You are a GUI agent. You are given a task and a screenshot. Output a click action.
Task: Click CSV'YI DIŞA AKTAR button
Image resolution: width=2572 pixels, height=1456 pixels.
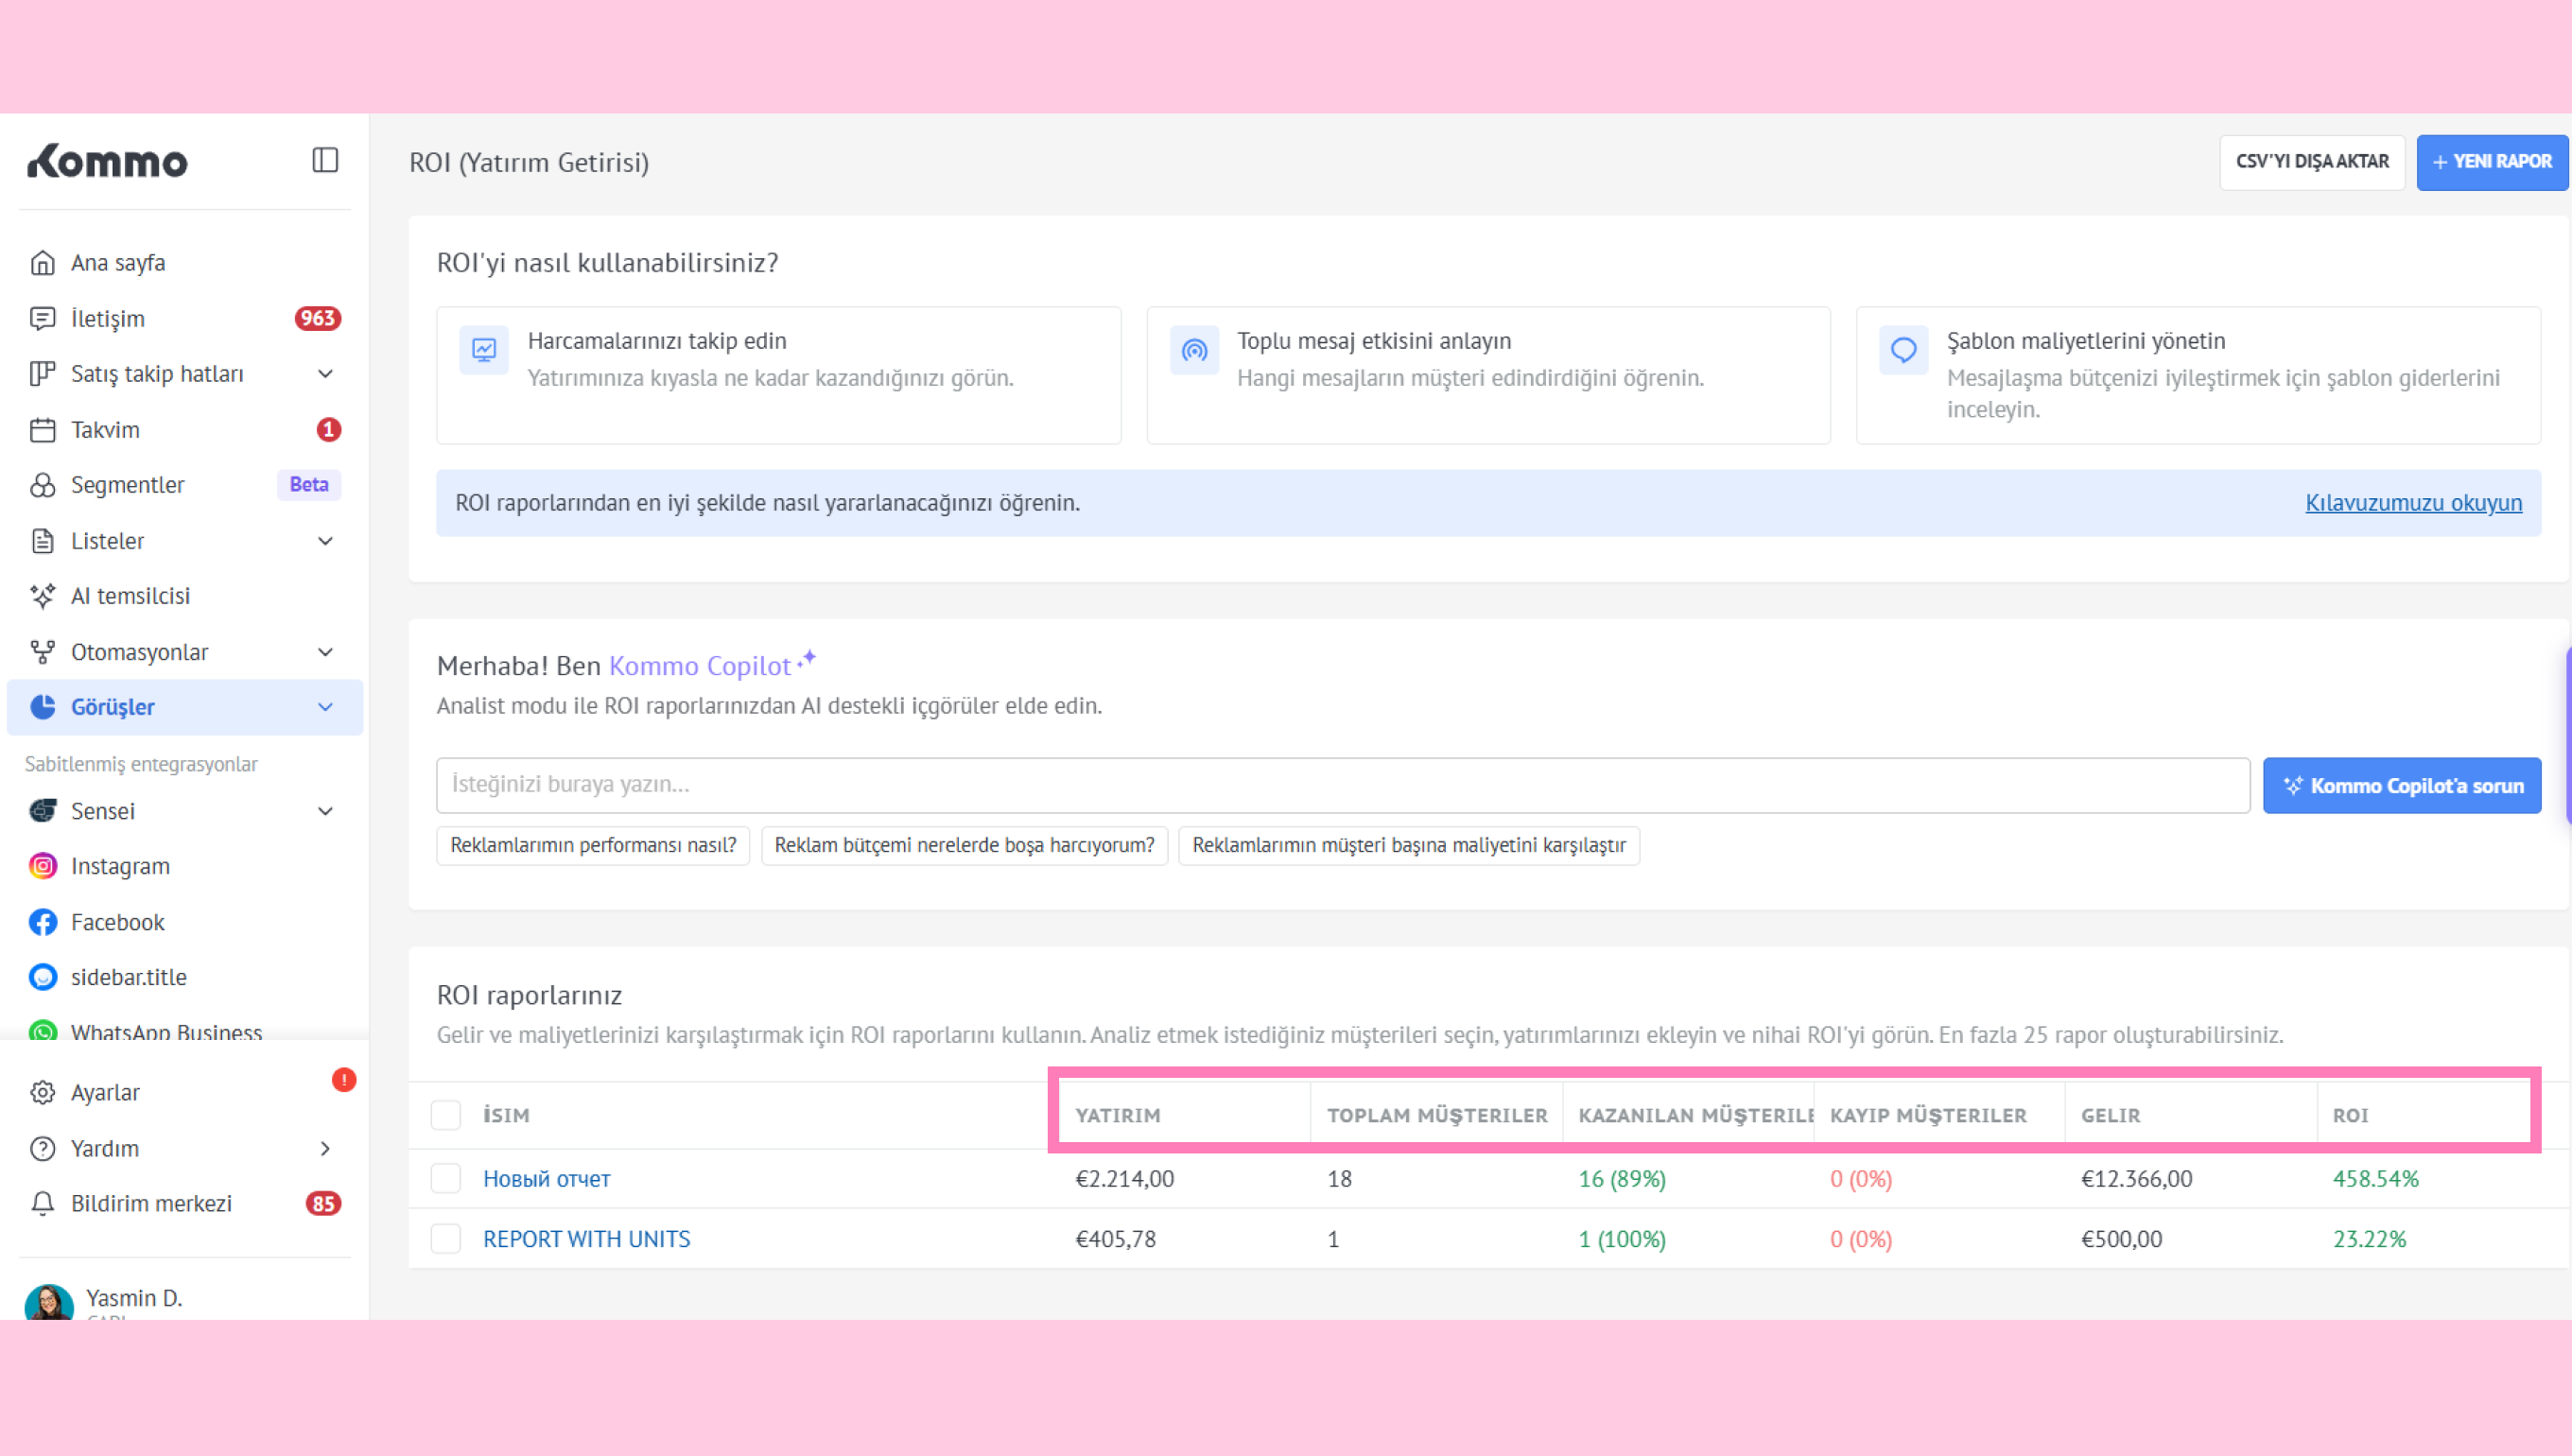click(x=2312, y=162)
